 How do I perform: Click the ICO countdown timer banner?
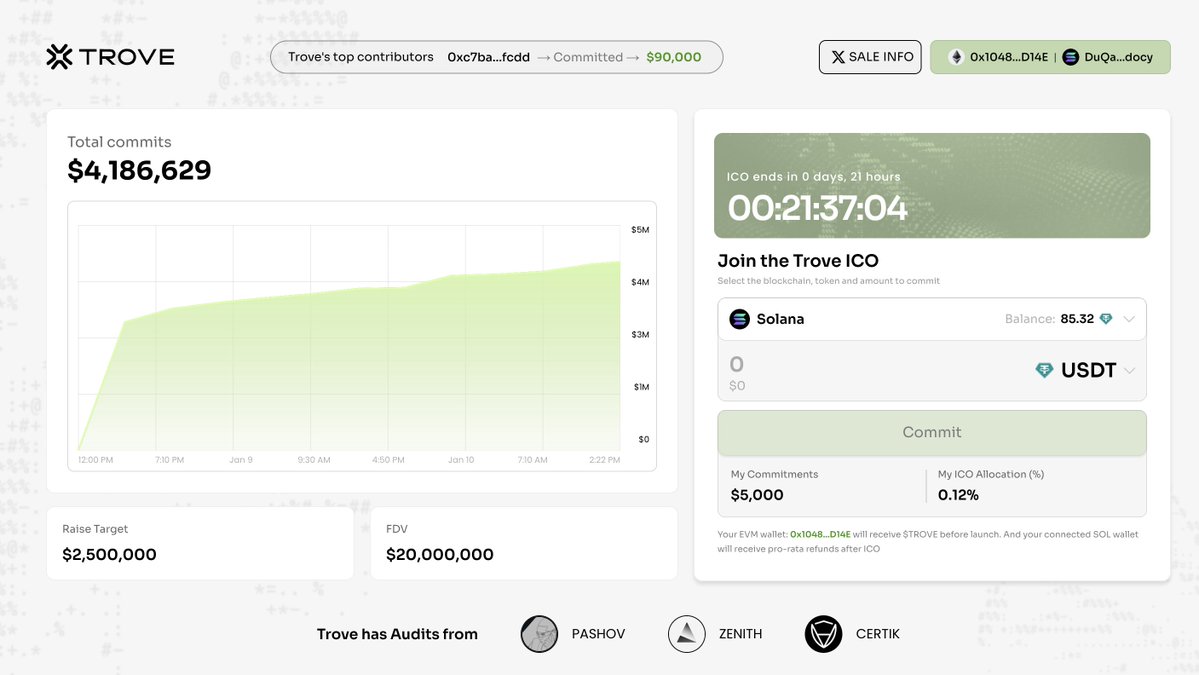coord(932,186)
